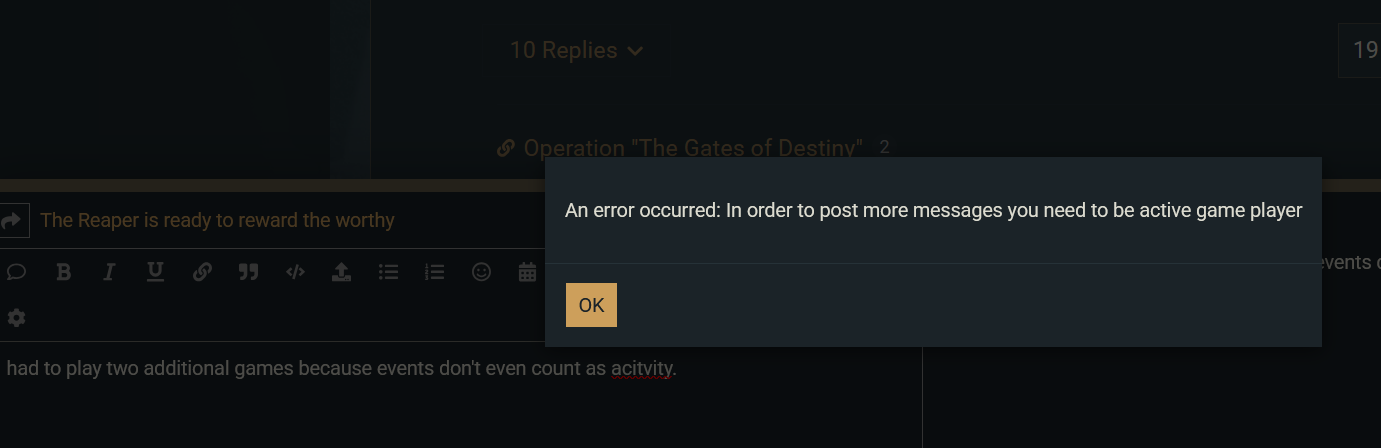Click the number box showing 19
This screenshot has width=1381, height=448.
(1364, 50)
